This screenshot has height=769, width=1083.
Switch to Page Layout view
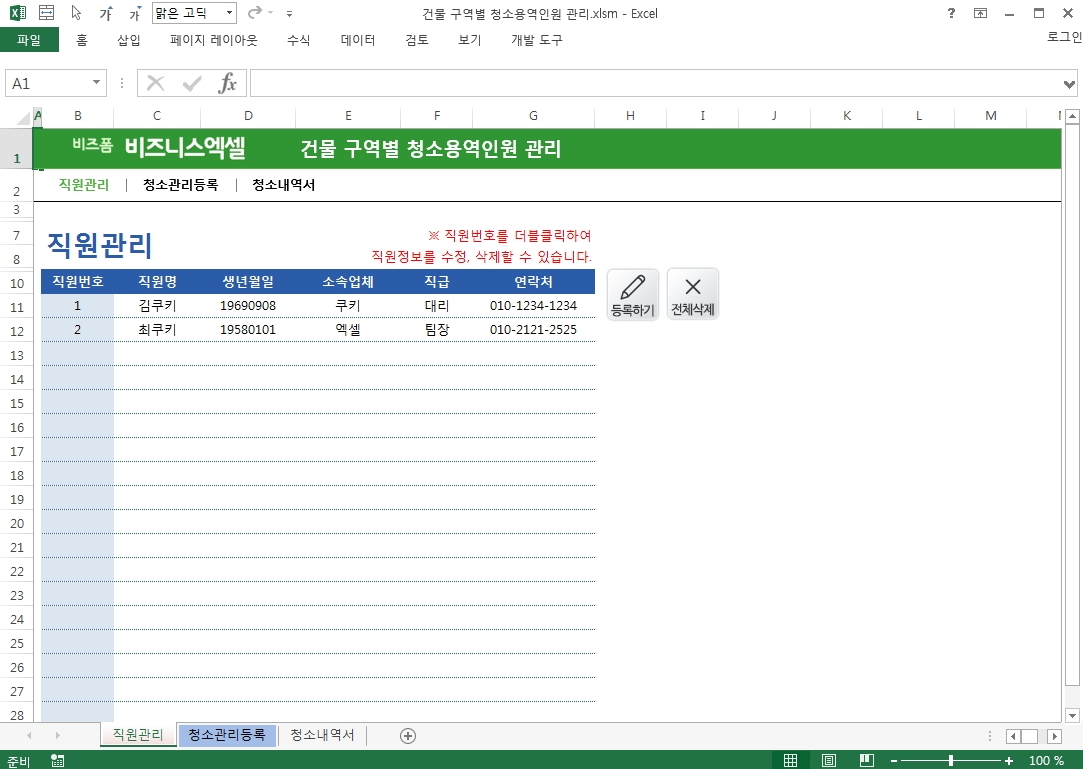[828, 761]
